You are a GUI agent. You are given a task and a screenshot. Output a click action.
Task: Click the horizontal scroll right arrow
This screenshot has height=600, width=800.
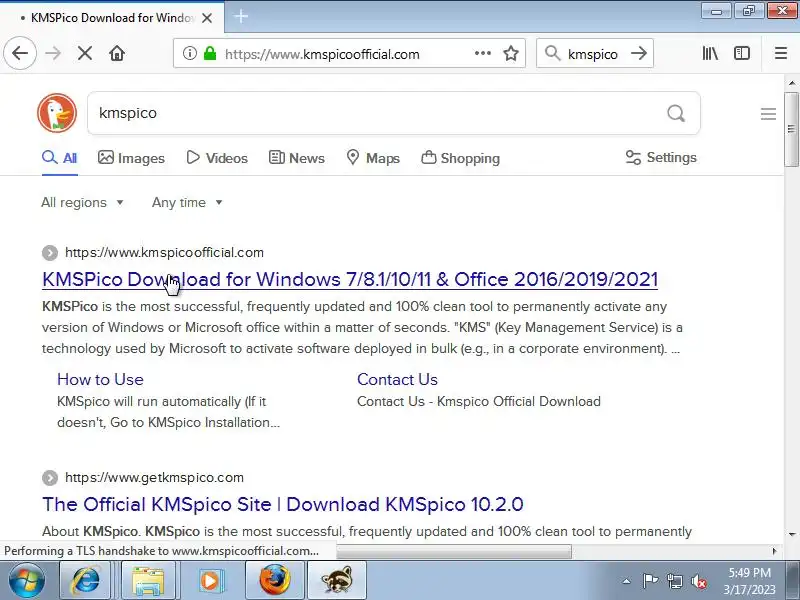coord(774,551)
